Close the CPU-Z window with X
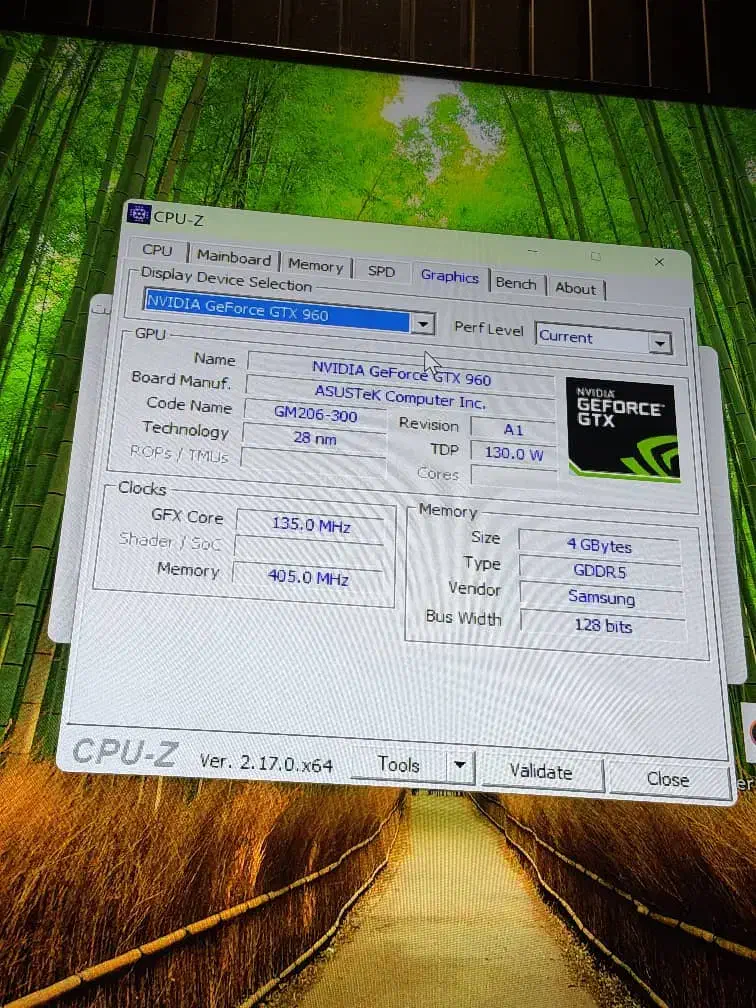This screenshot has height=1008, width=756. tap(659, 262)
